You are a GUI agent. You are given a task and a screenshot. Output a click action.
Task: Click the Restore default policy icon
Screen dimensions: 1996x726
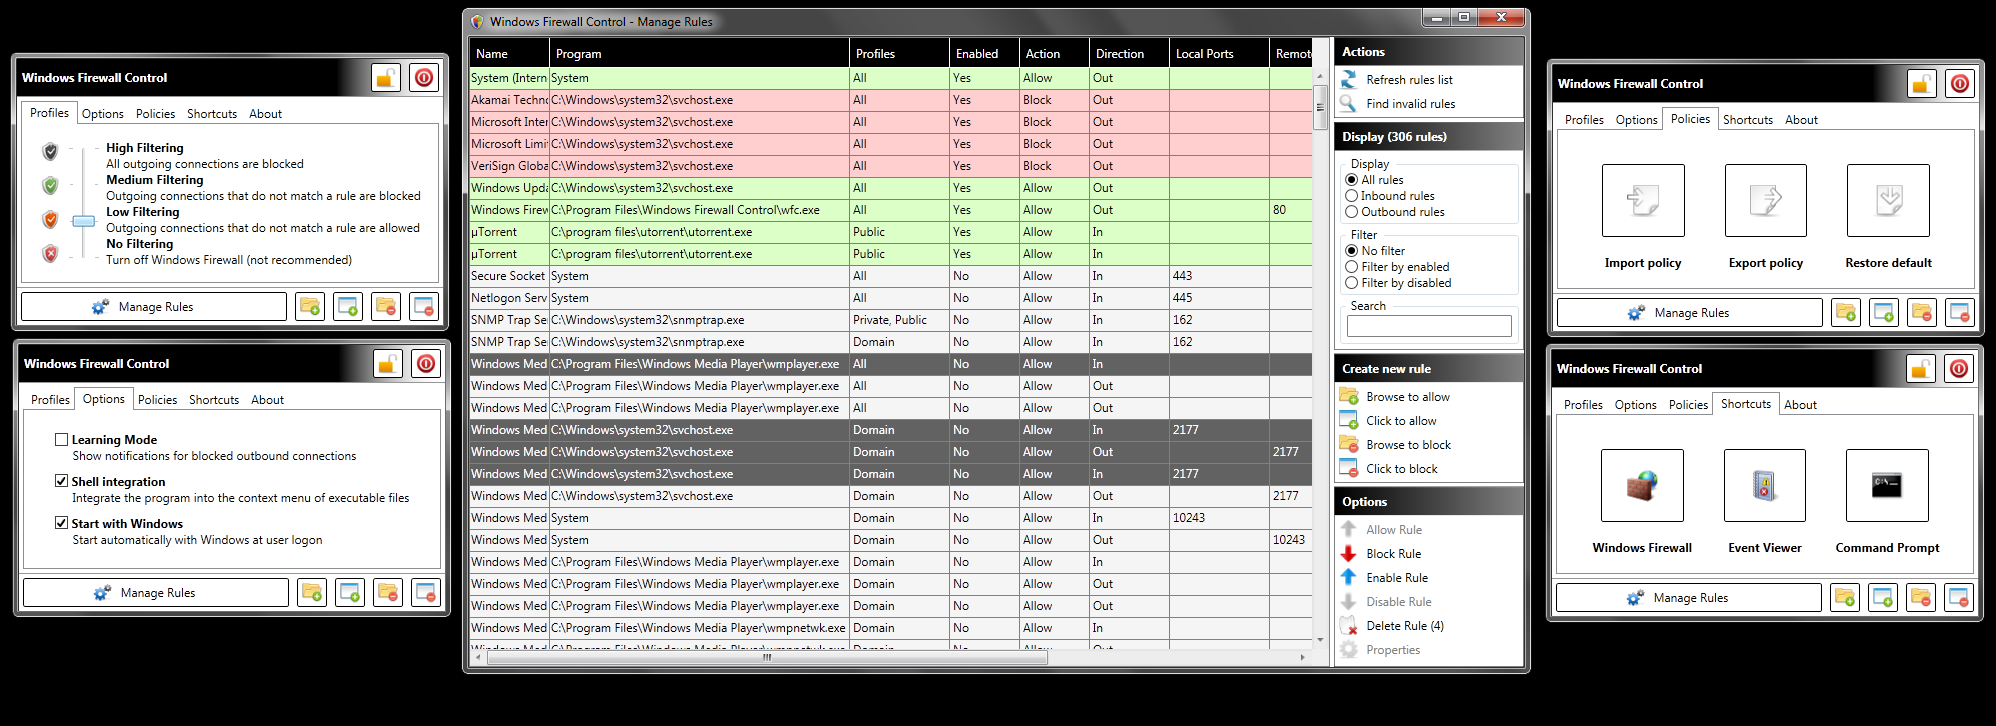tap(1888, 201)
